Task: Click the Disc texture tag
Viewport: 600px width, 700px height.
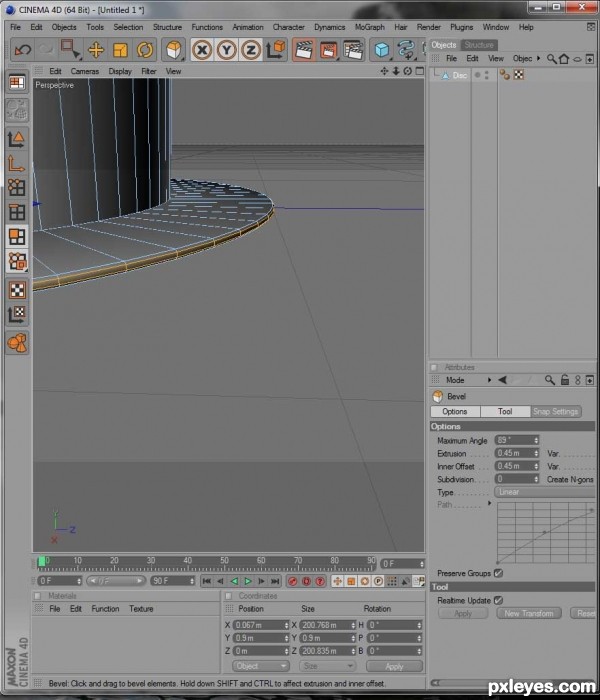Action: tap(518, 75)
